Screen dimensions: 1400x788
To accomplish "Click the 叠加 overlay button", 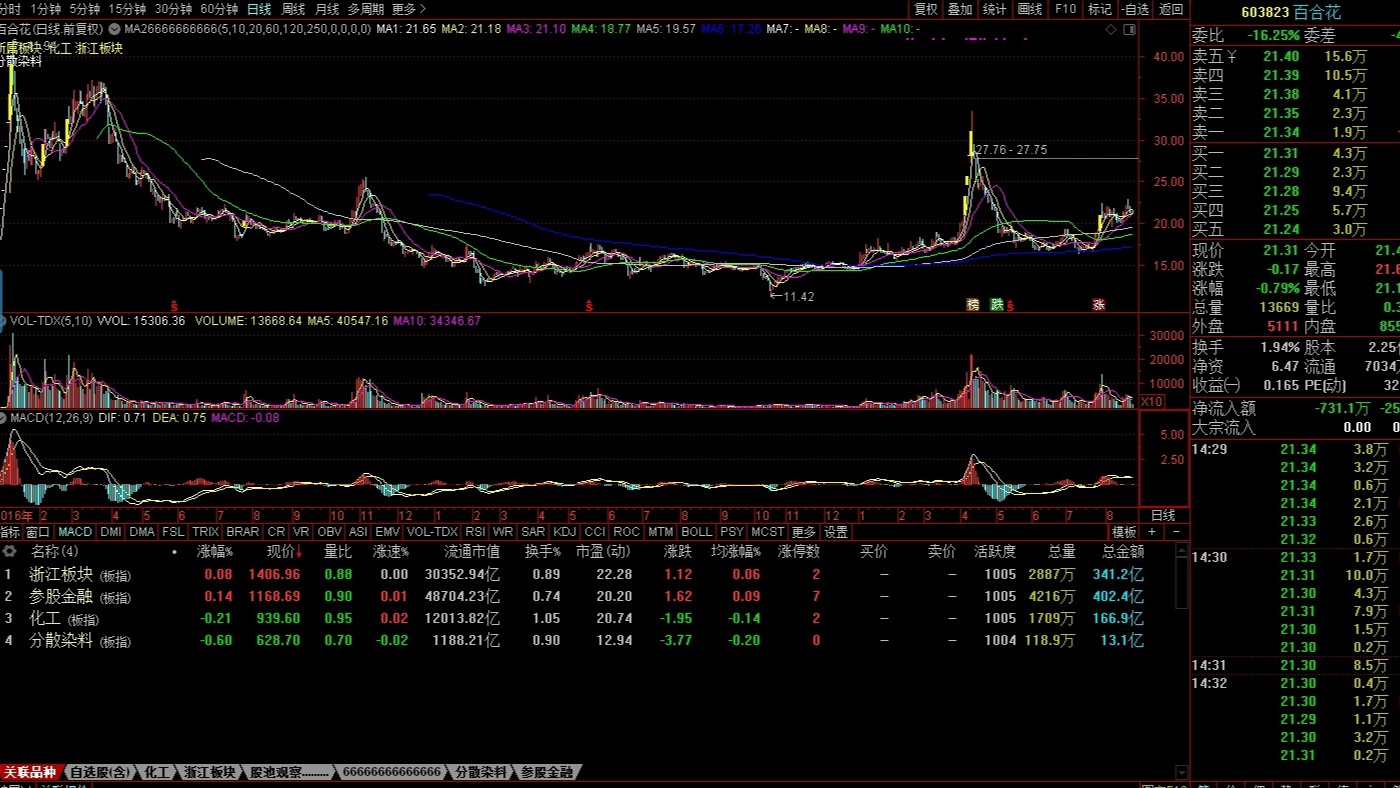I will pos(960,9).
